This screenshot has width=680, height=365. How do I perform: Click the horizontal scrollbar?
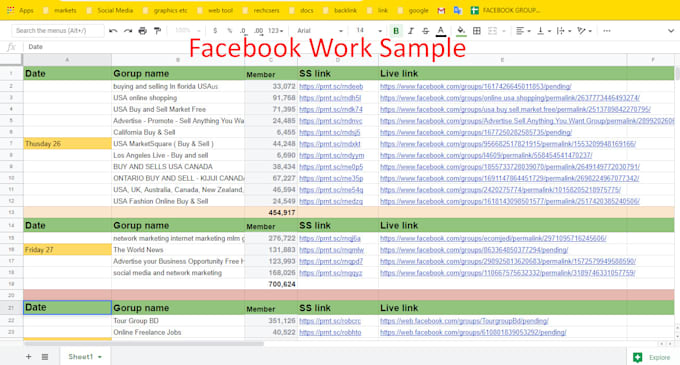click(x=143, y=344)
